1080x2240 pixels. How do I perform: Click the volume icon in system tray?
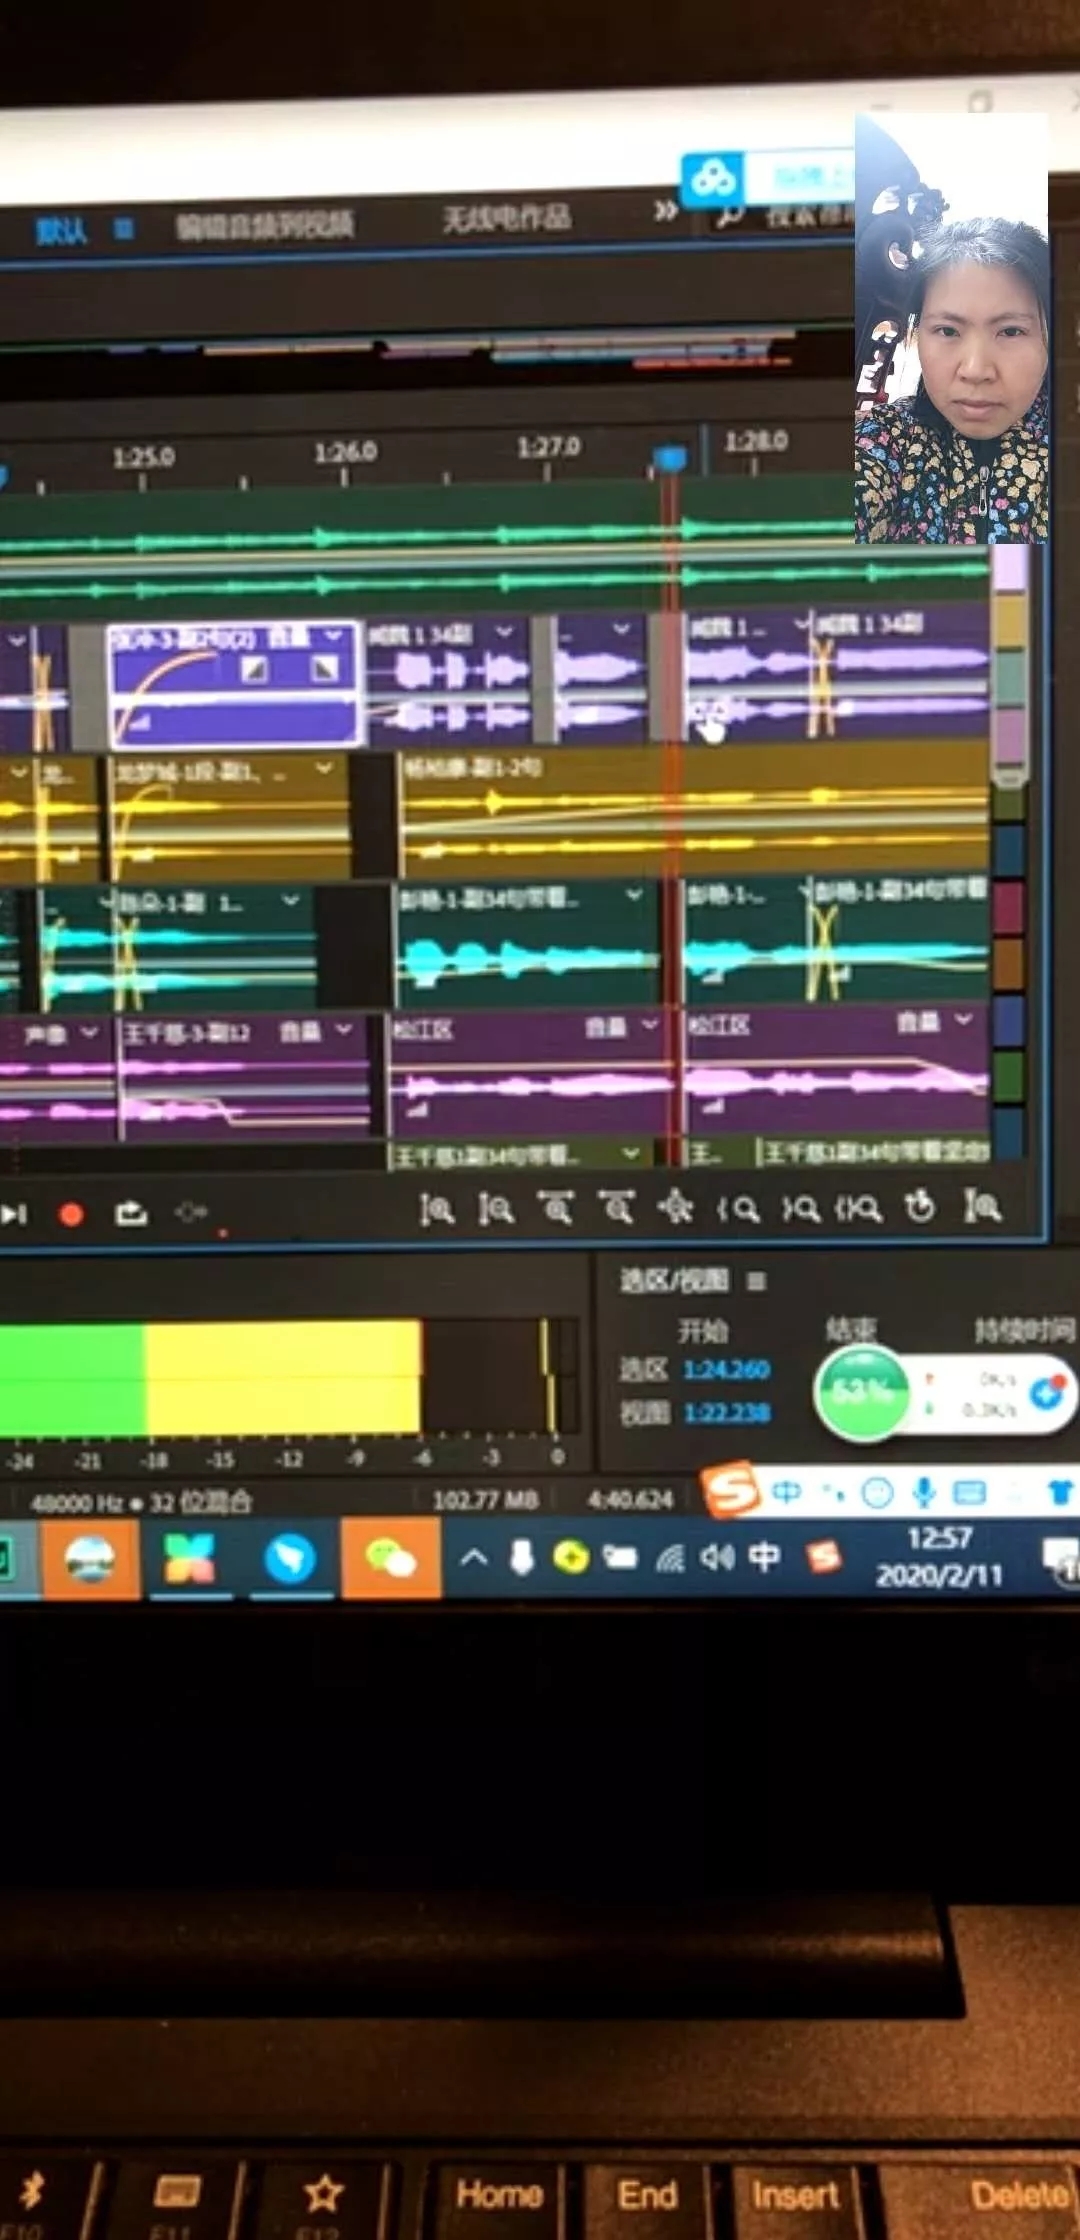[x=716, y=1557]
